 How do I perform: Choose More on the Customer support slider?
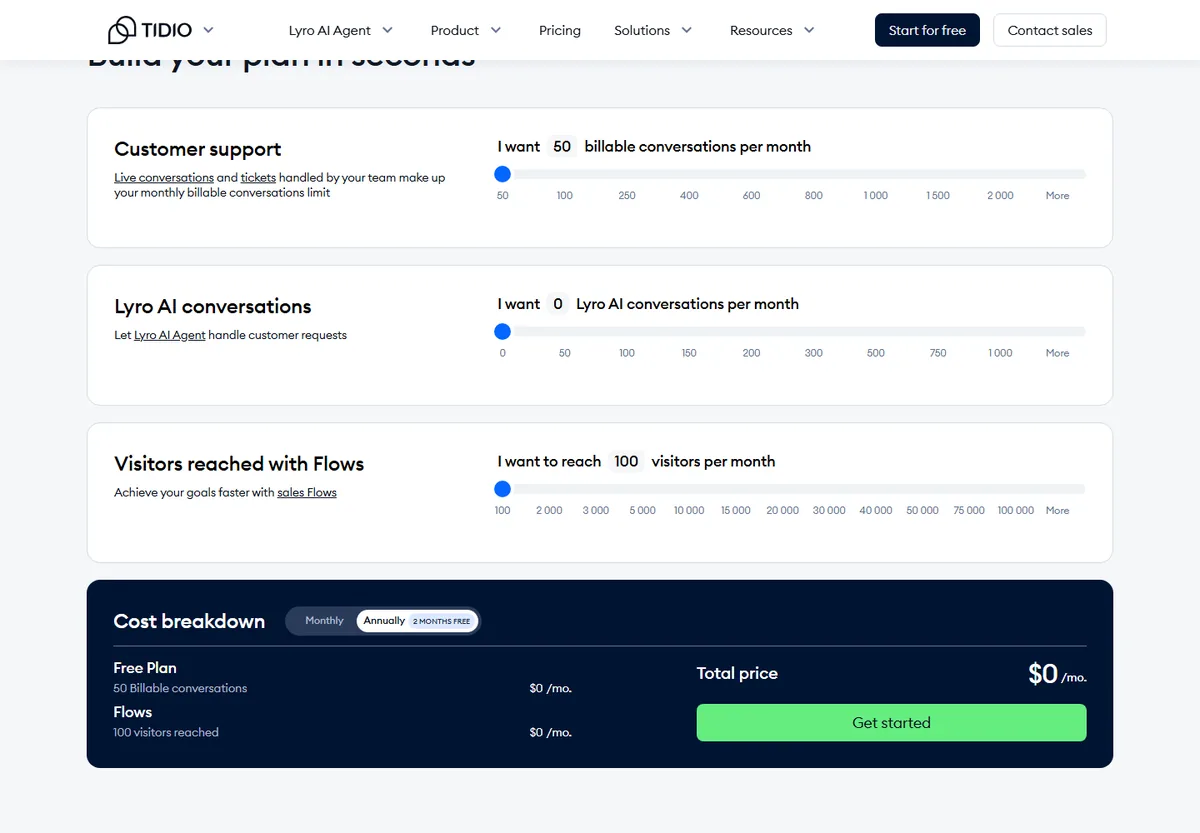pos(1057,195)
